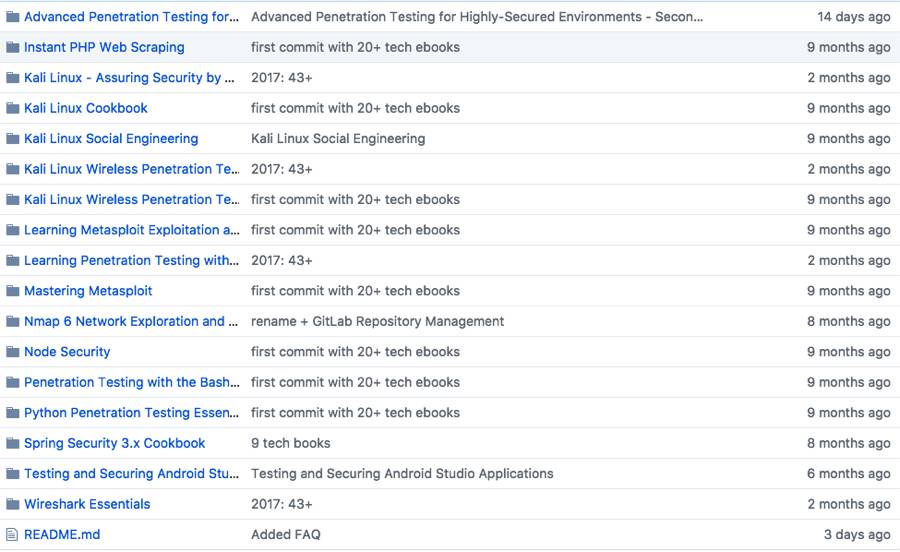Click '2 months ago' in Wireshark Essentials row
The image size is (900, 552).
click(x=849, y=503)
